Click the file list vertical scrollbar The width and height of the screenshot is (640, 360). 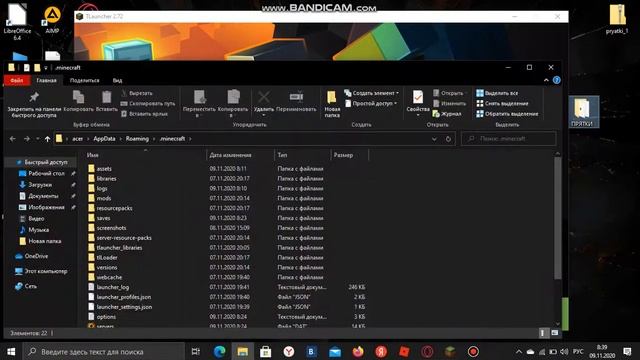pyautogui.click(x=558, y=218)
